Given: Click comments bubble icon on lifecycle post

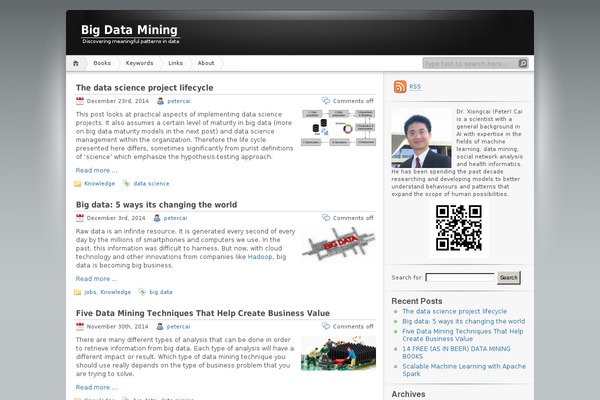Looking at the screenshot, I should coord(326,101).
